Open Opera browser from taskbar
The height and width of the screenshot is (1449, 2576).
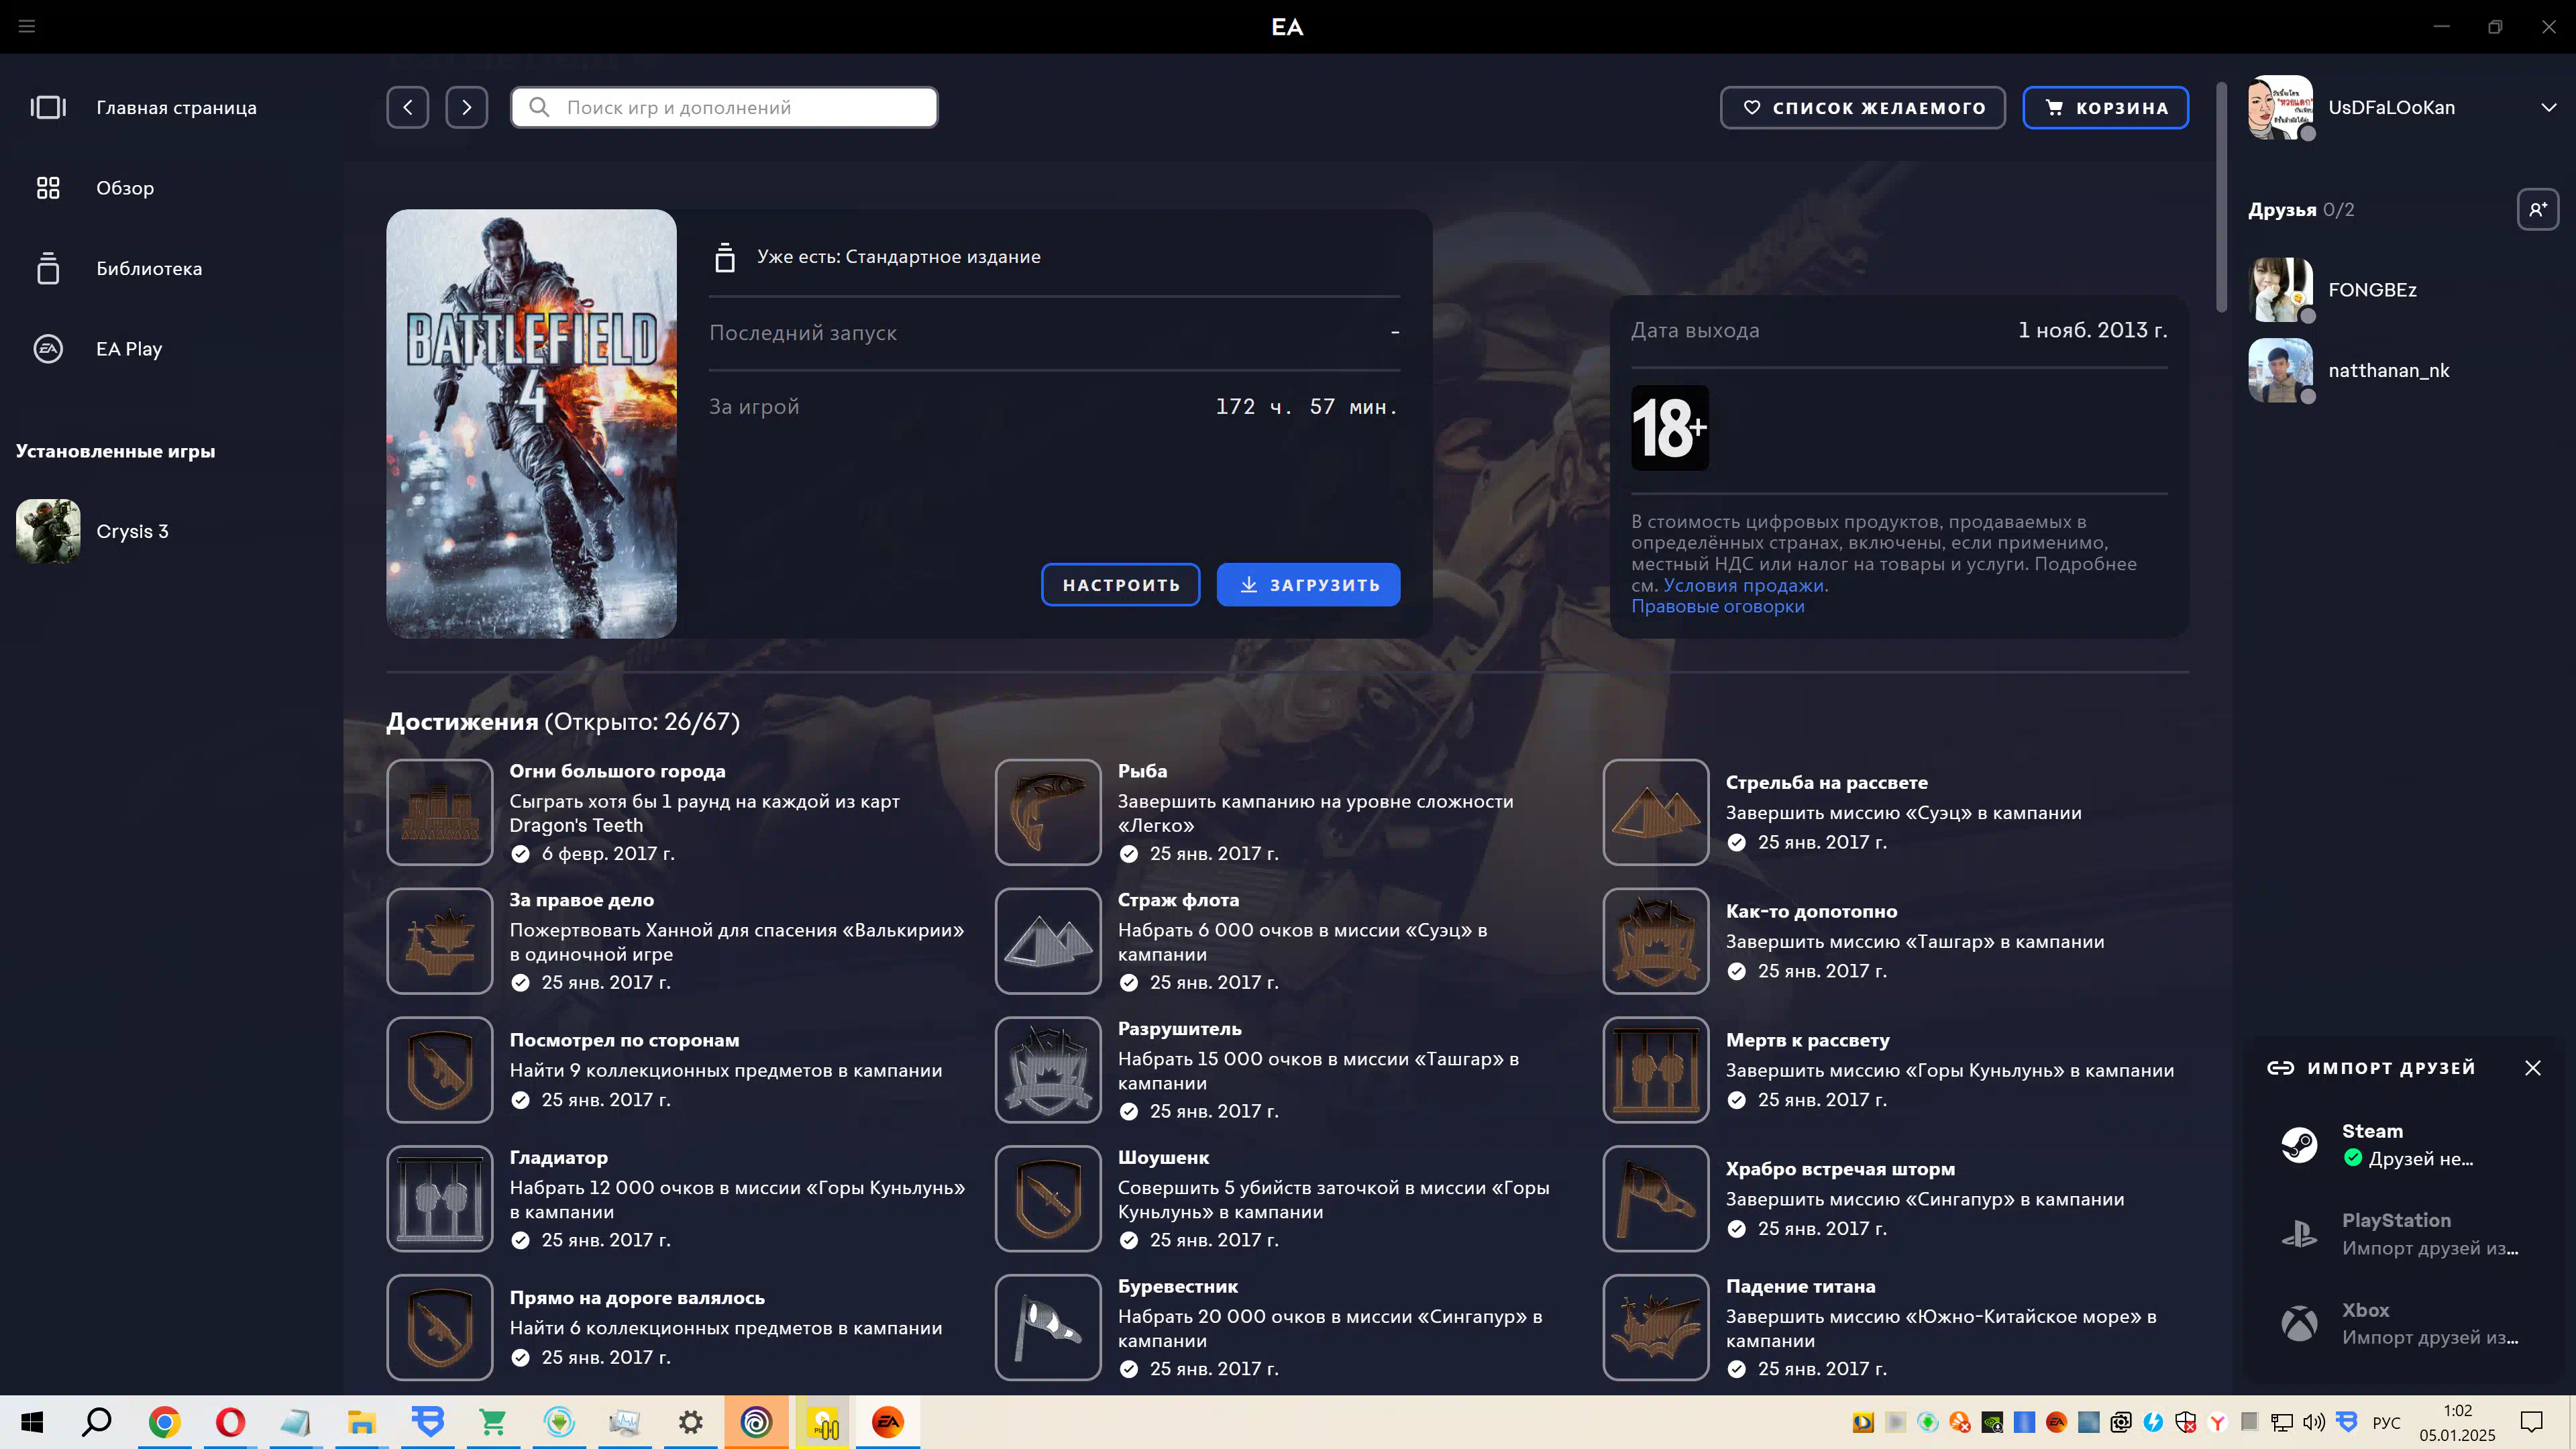pos(230,1422)
